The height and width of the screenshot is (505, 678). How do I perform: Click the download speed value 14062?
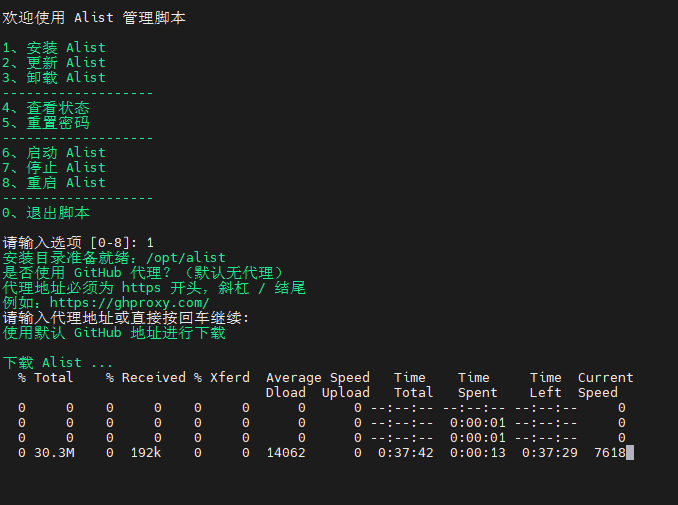pos(286,453)
